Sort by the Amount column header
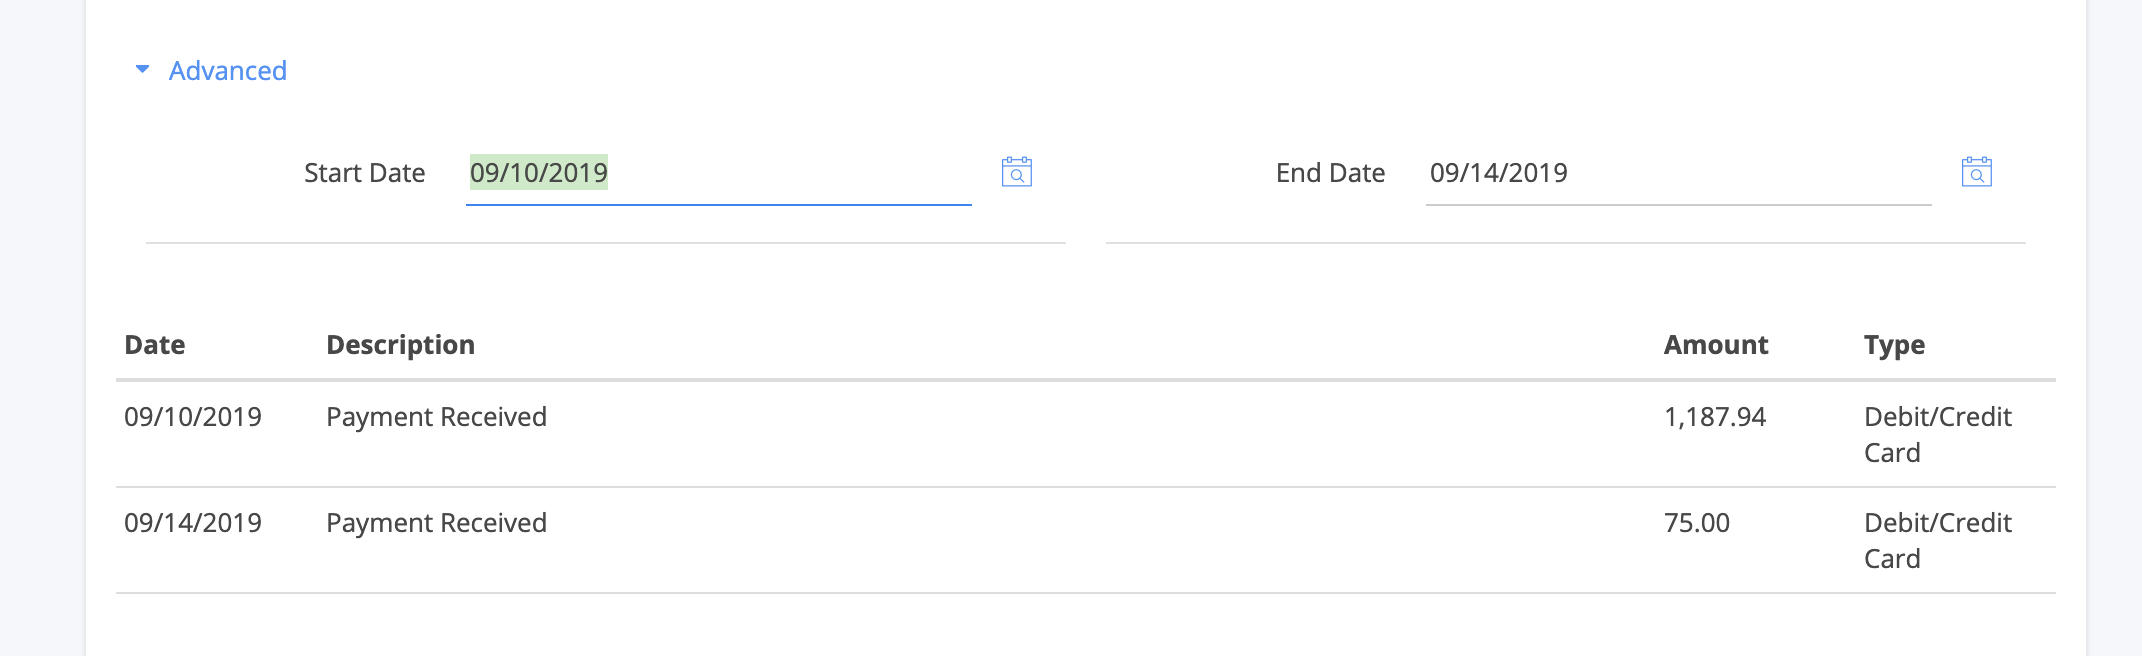This screenshot has height=656, width=2142. coord(1716,345)
